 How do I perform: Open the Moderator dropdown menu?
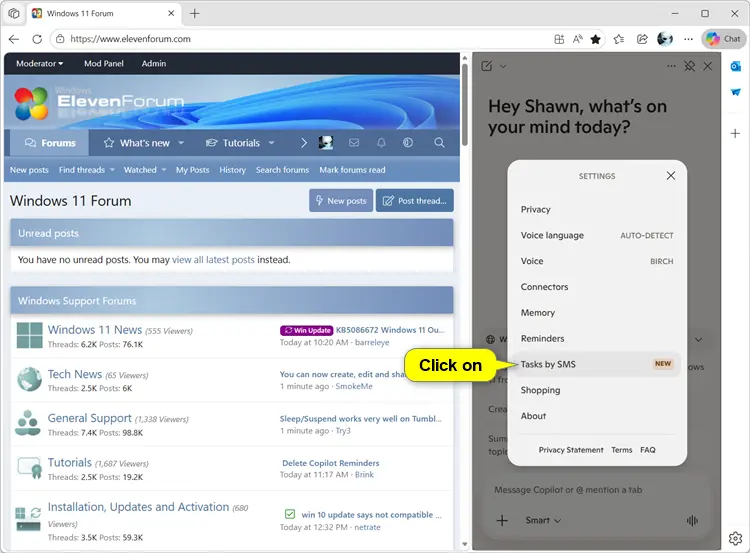[39, 64]
